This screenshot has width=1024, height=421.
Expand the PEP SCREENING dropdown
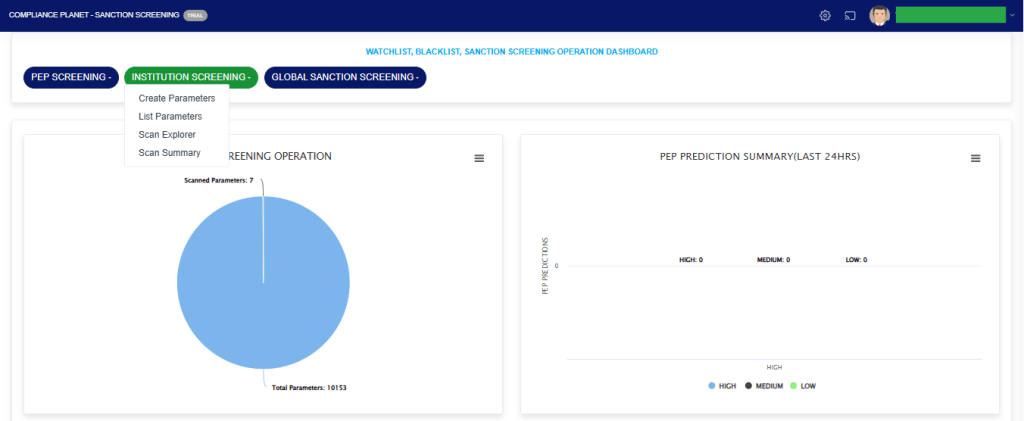click(70, 77)
